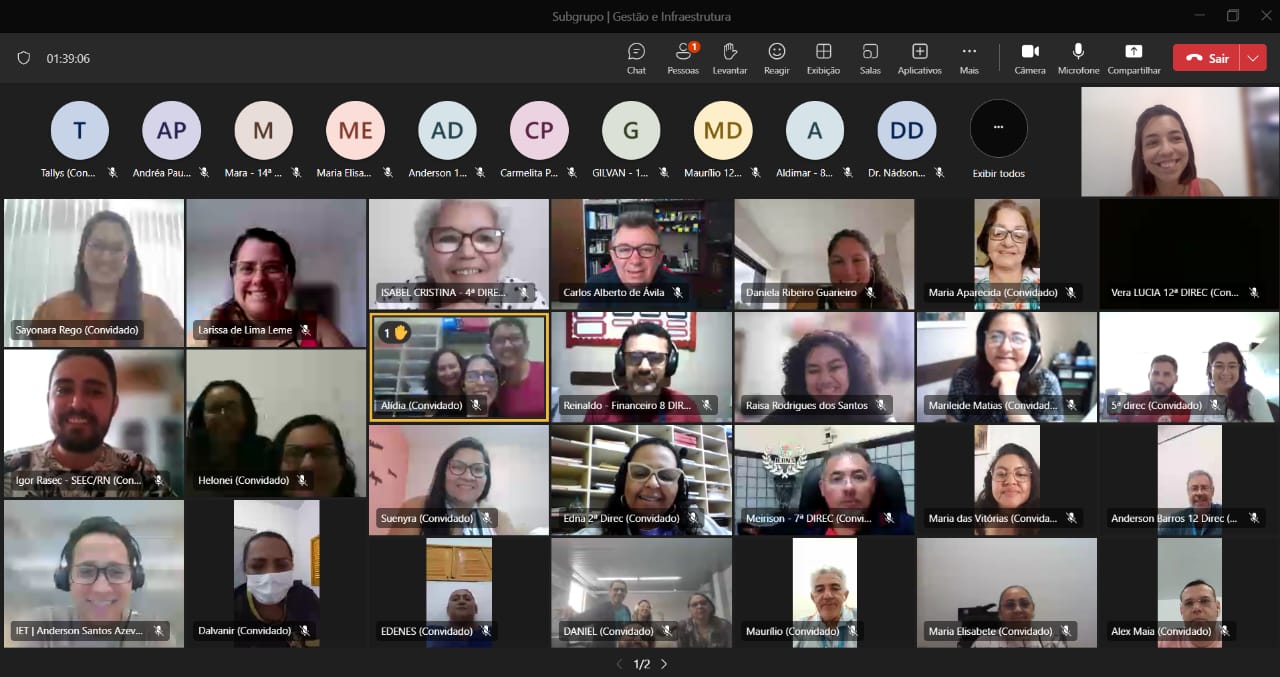Toggle the Microfone mute
The width and height of the screenshot is (1280, 677).
click(1078, 58)
